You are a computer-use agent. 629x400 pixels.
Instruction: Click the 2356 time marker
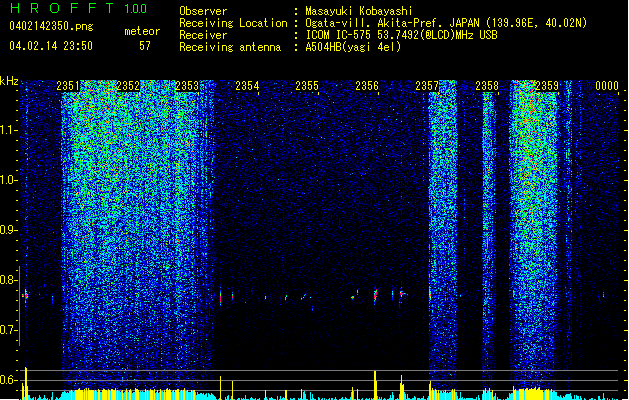pyautogui.click(x=367, y=86)
